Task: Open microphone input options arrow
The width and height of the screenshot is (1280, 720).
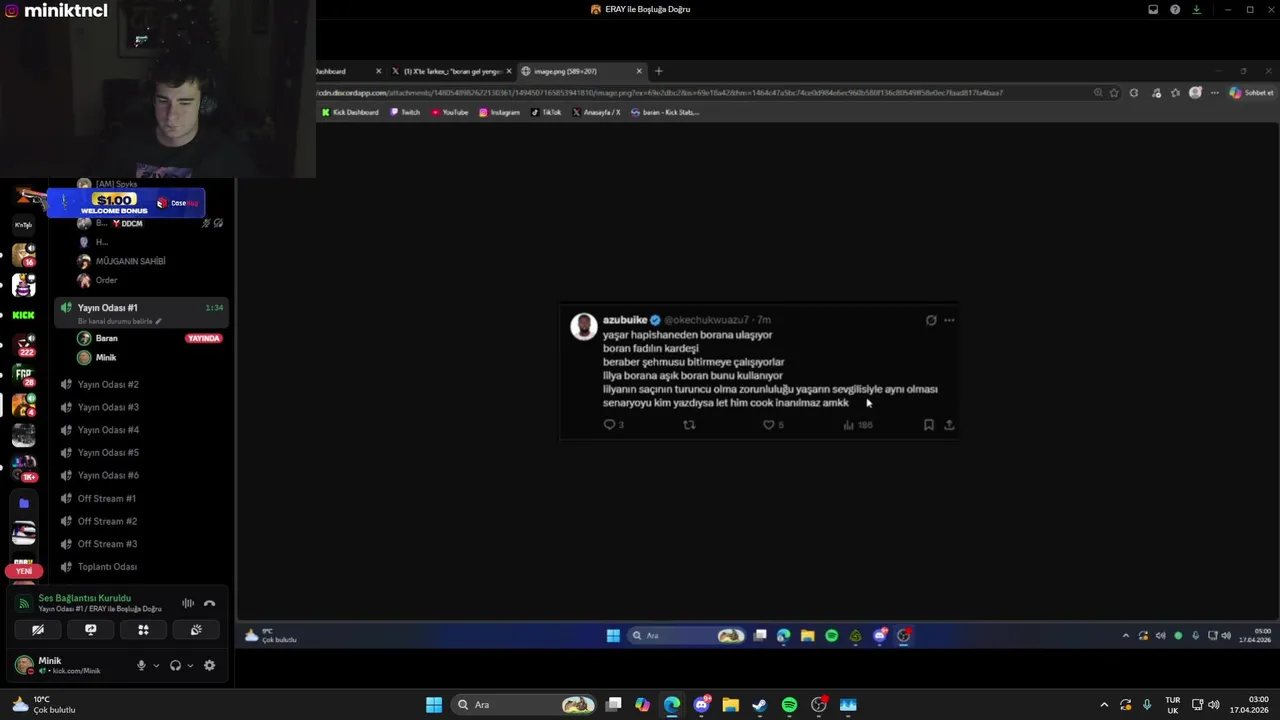Action: click(156, 665)
